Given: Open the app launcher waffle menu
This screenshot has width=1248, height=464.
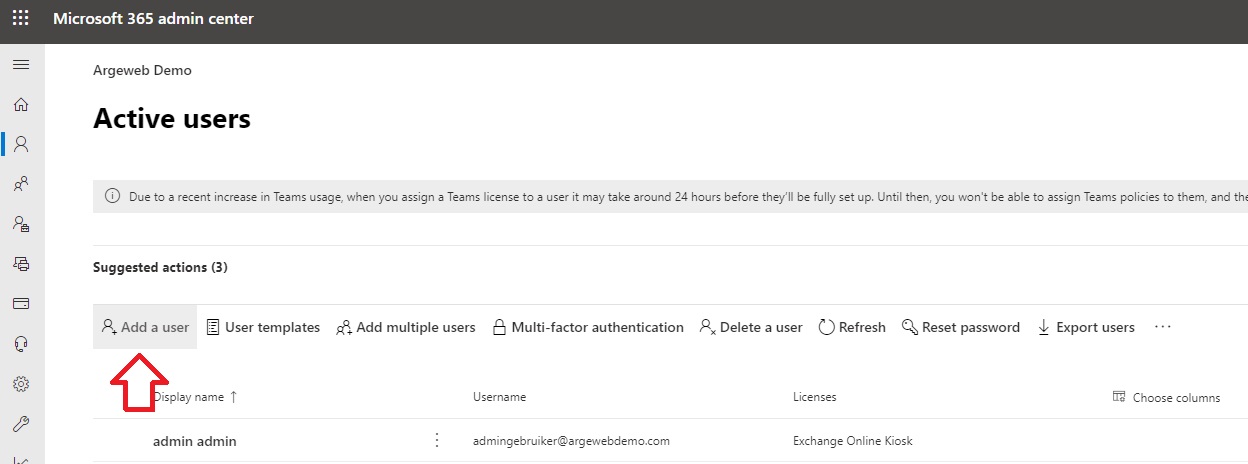Looking at the screenshot, I should 21,19.
